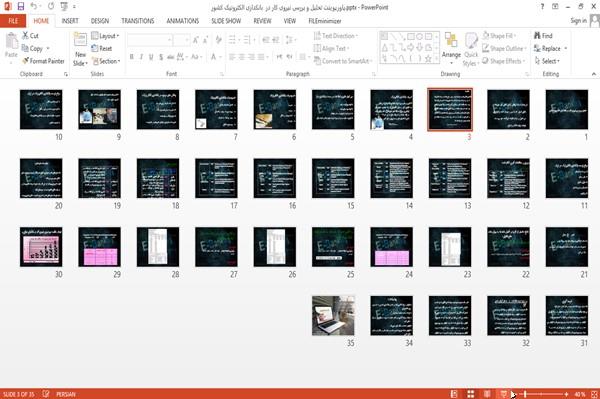Switch to the TRANSITIONS tab
Image resolution: width=600 pixels, height=399 pixels.
coord(138,21)
